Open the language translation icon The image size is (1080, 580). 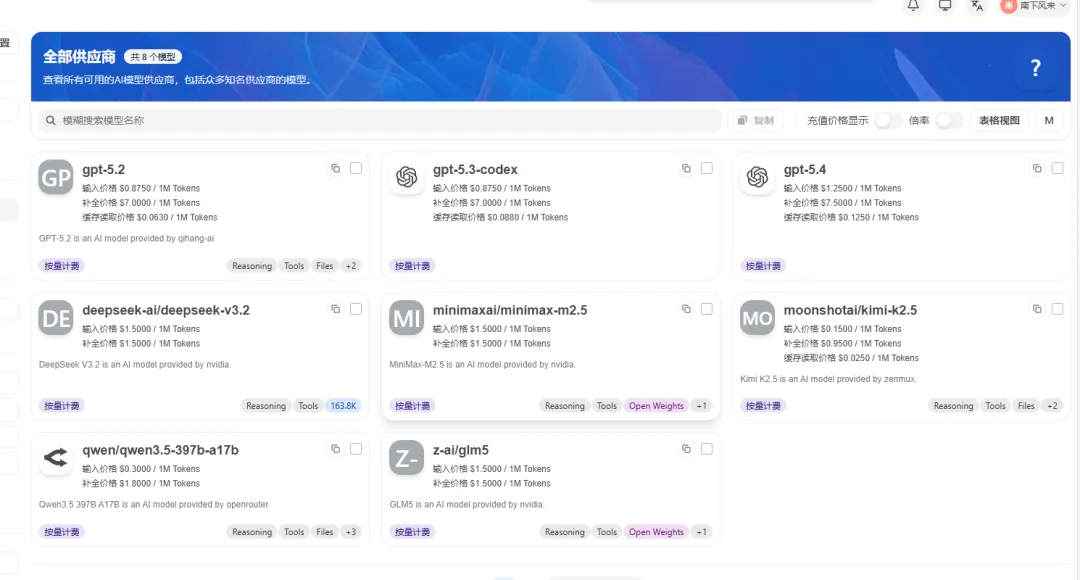pyautogui.click(x=977, y=6)
